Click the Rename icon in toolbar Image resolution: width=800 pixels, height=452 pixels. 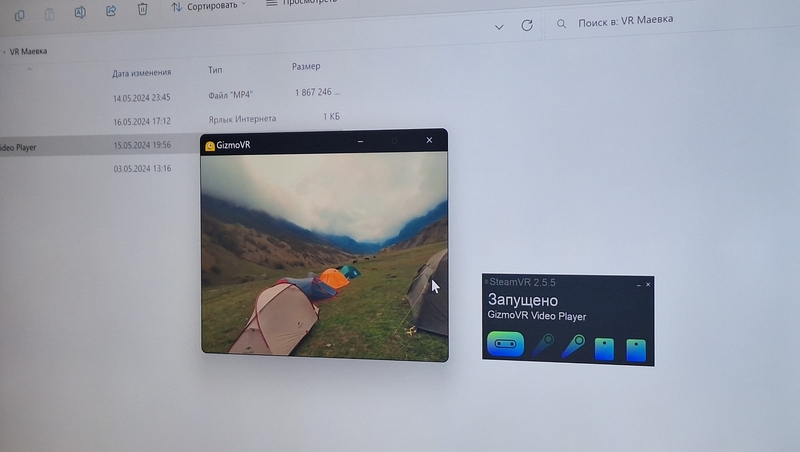tap(80, 12)
